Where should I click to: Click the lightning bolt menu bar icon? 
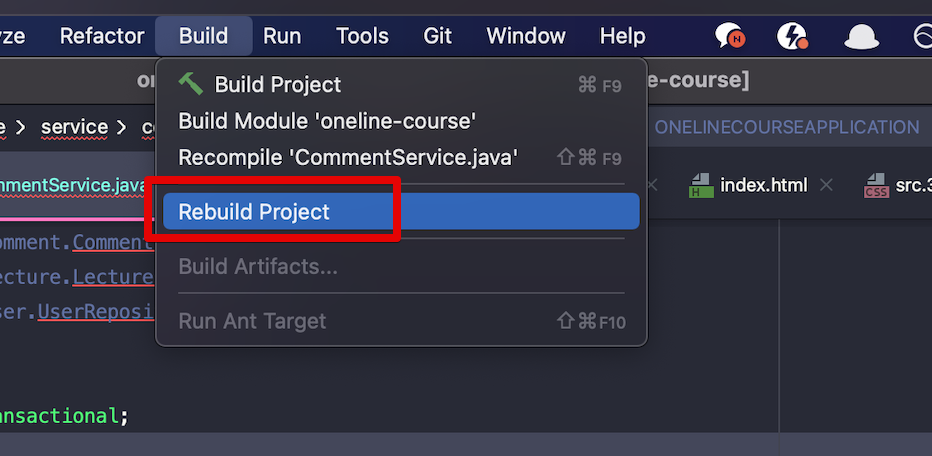(792, 36)
